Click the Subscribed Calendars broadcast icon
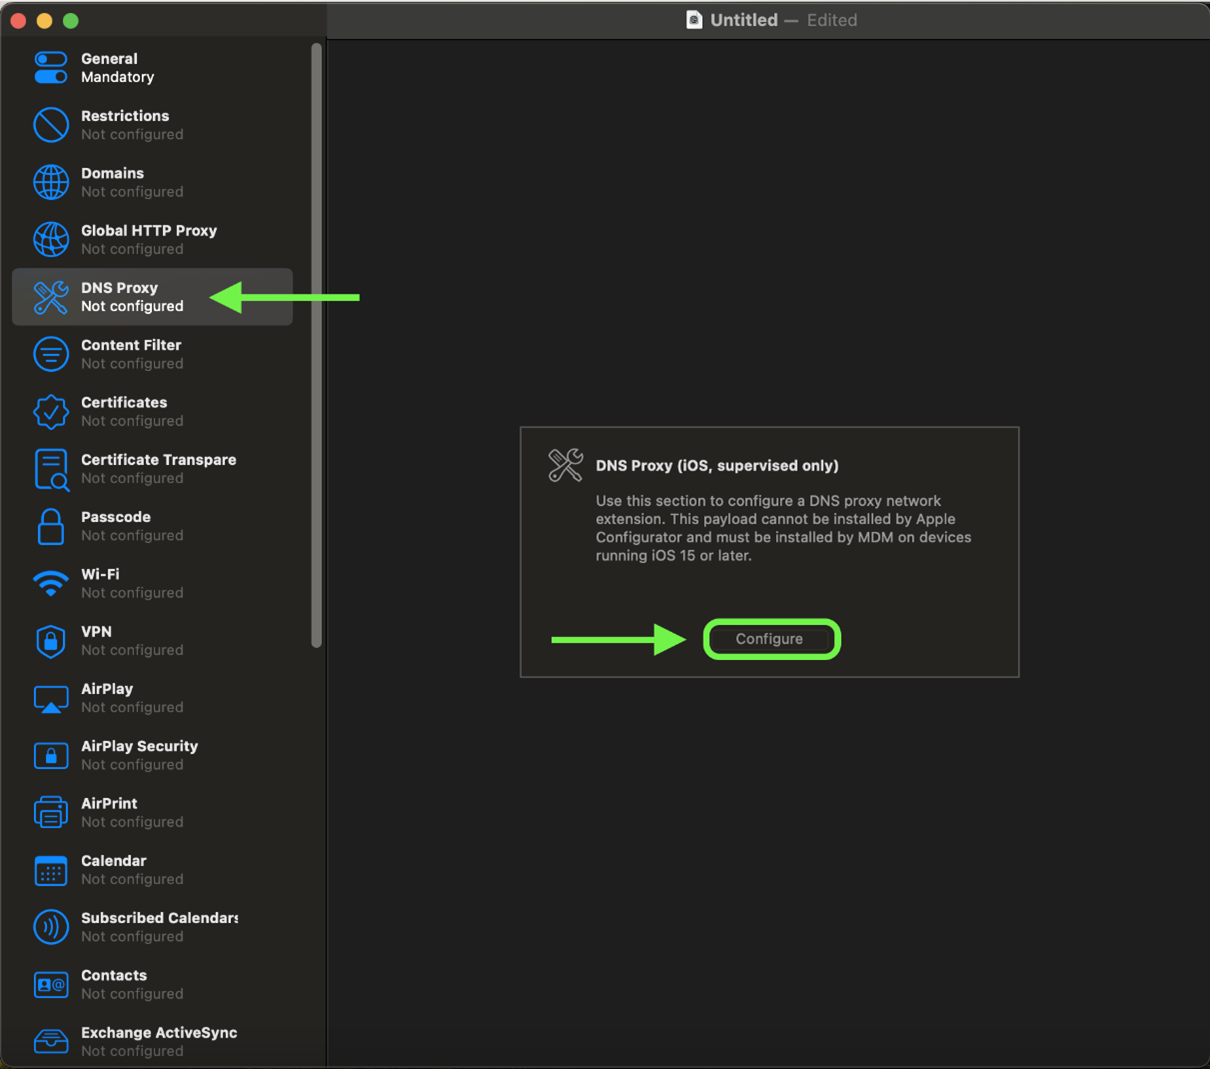Viewport: 1210px width, 1069px height. [x=51, y=927]
